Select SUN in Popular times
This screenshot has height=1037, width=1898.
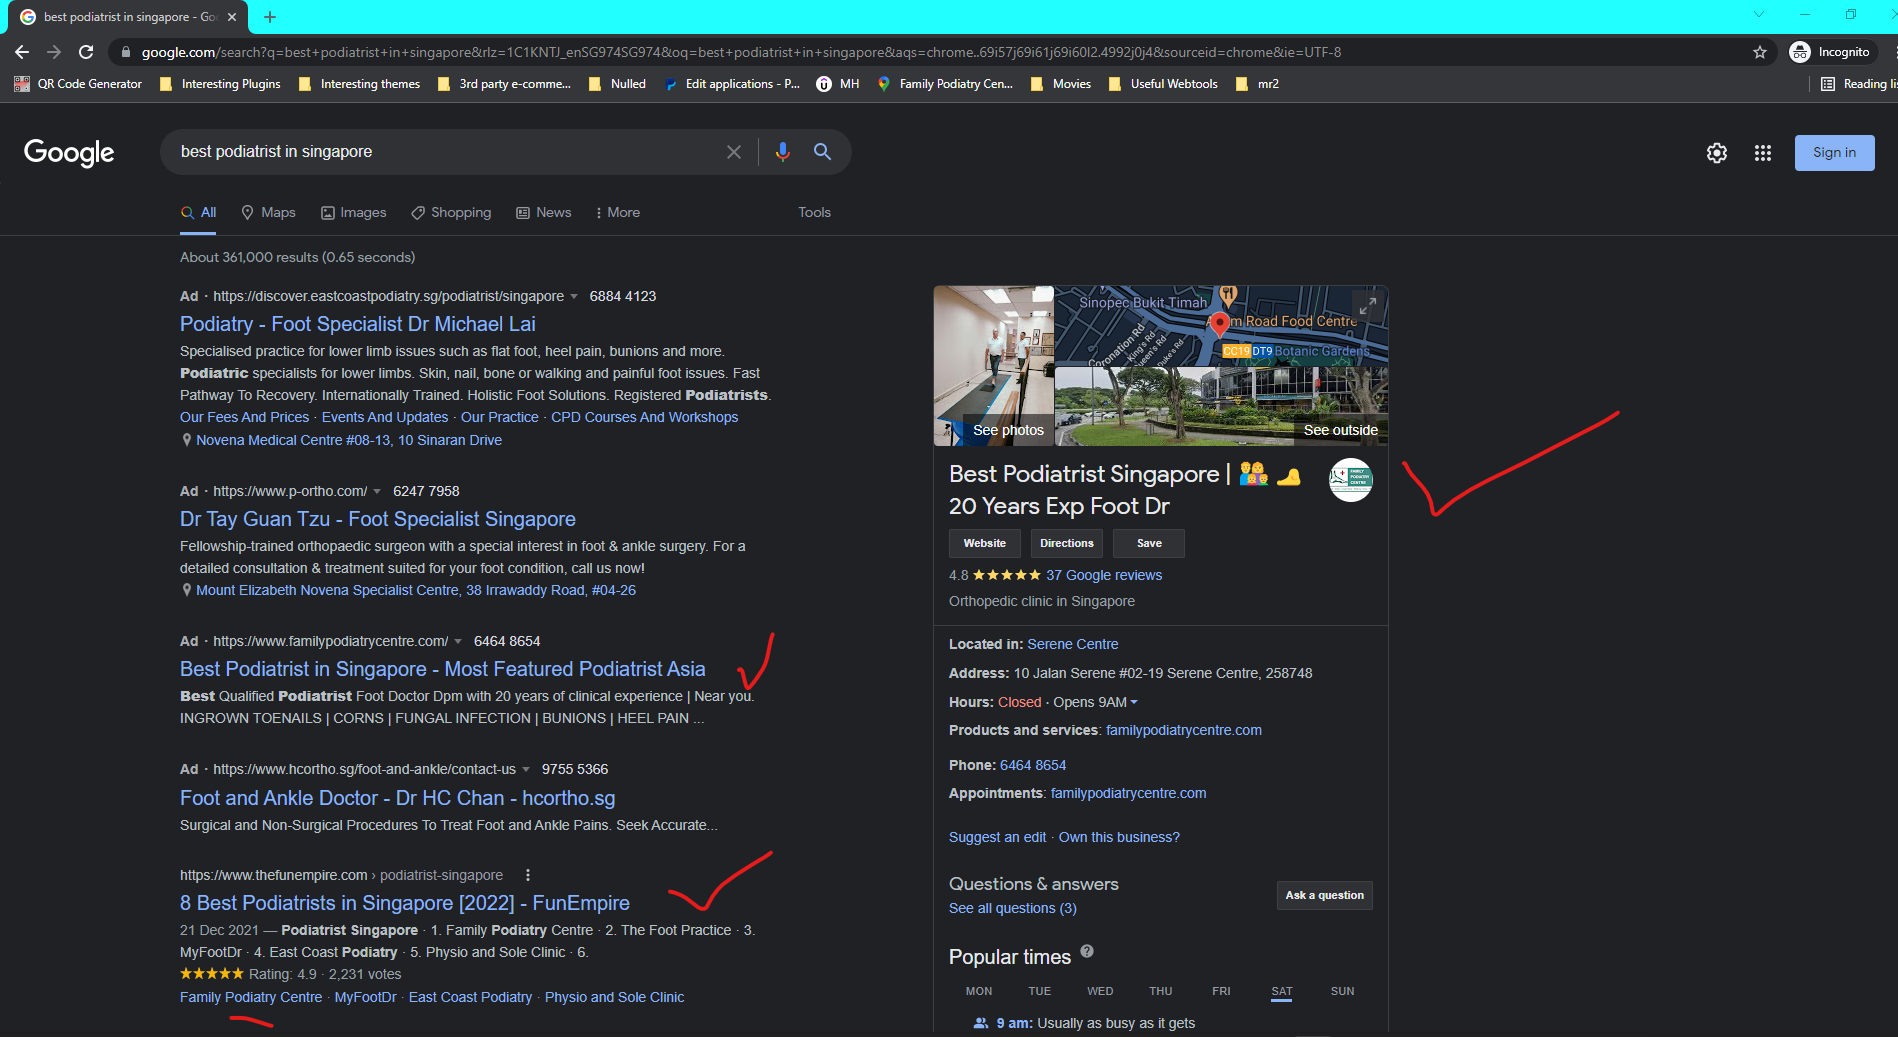pyautogui.click(x=1342, y=991)
